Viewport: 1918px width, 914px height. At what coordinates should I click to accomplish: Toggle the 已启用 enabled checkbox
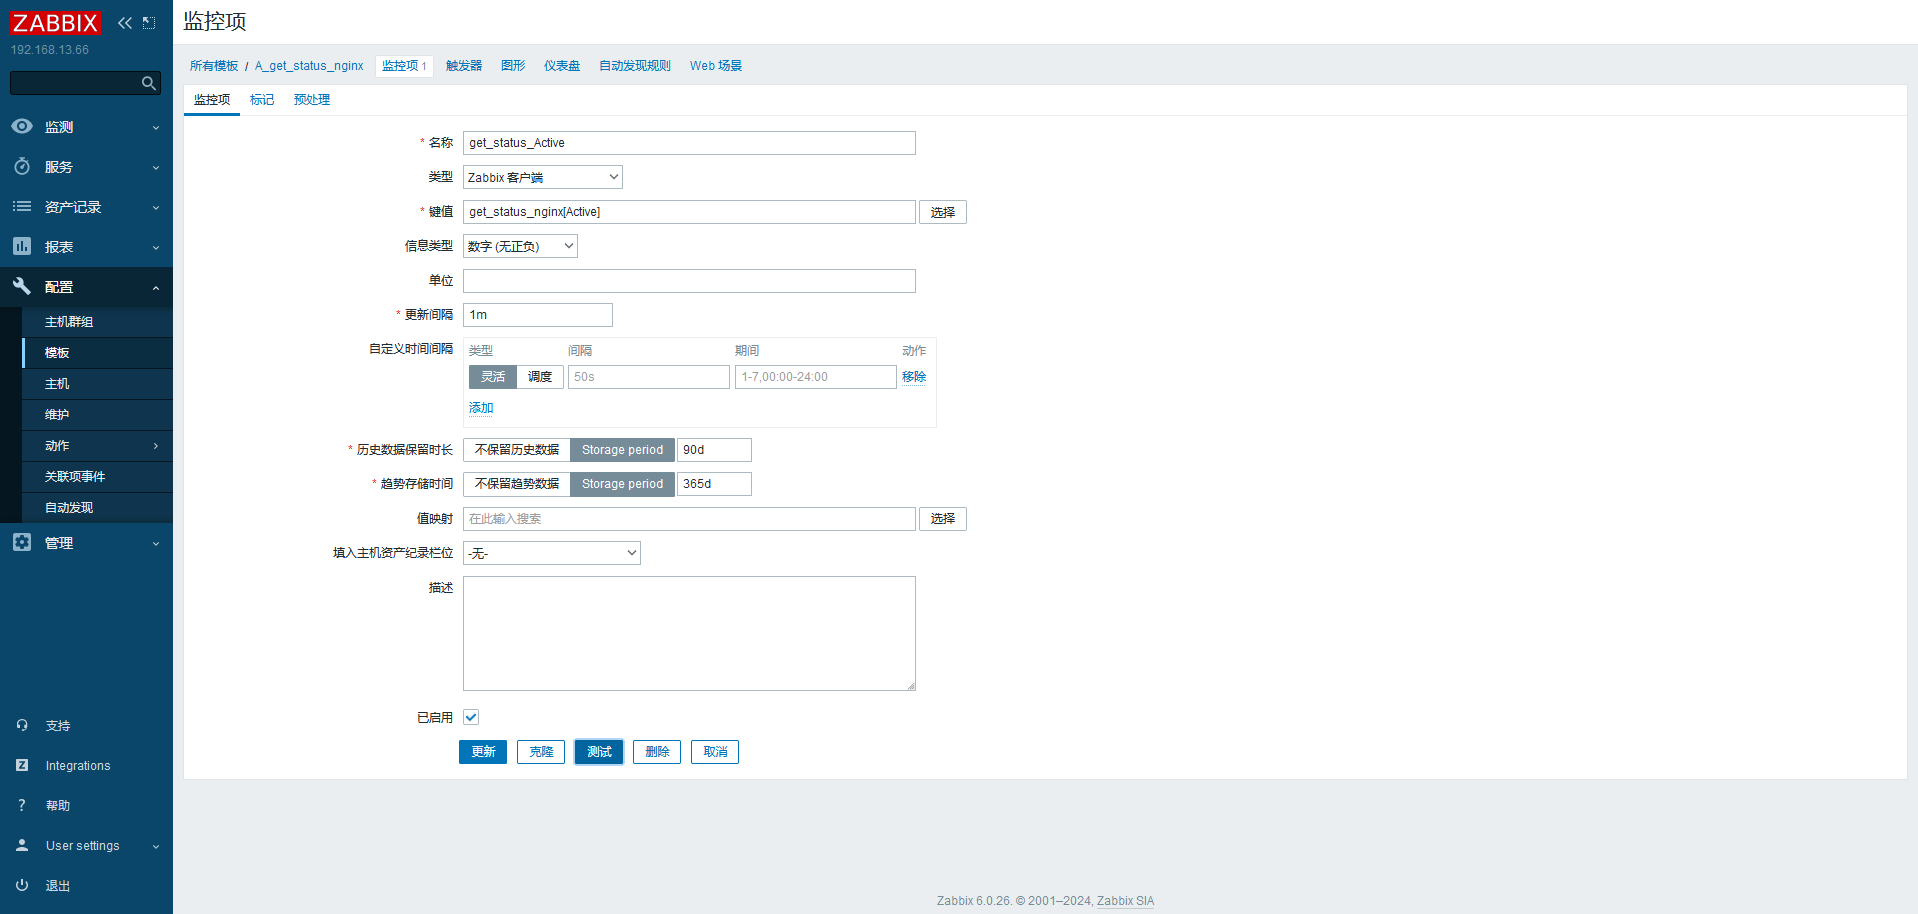[x=471, y=717]
